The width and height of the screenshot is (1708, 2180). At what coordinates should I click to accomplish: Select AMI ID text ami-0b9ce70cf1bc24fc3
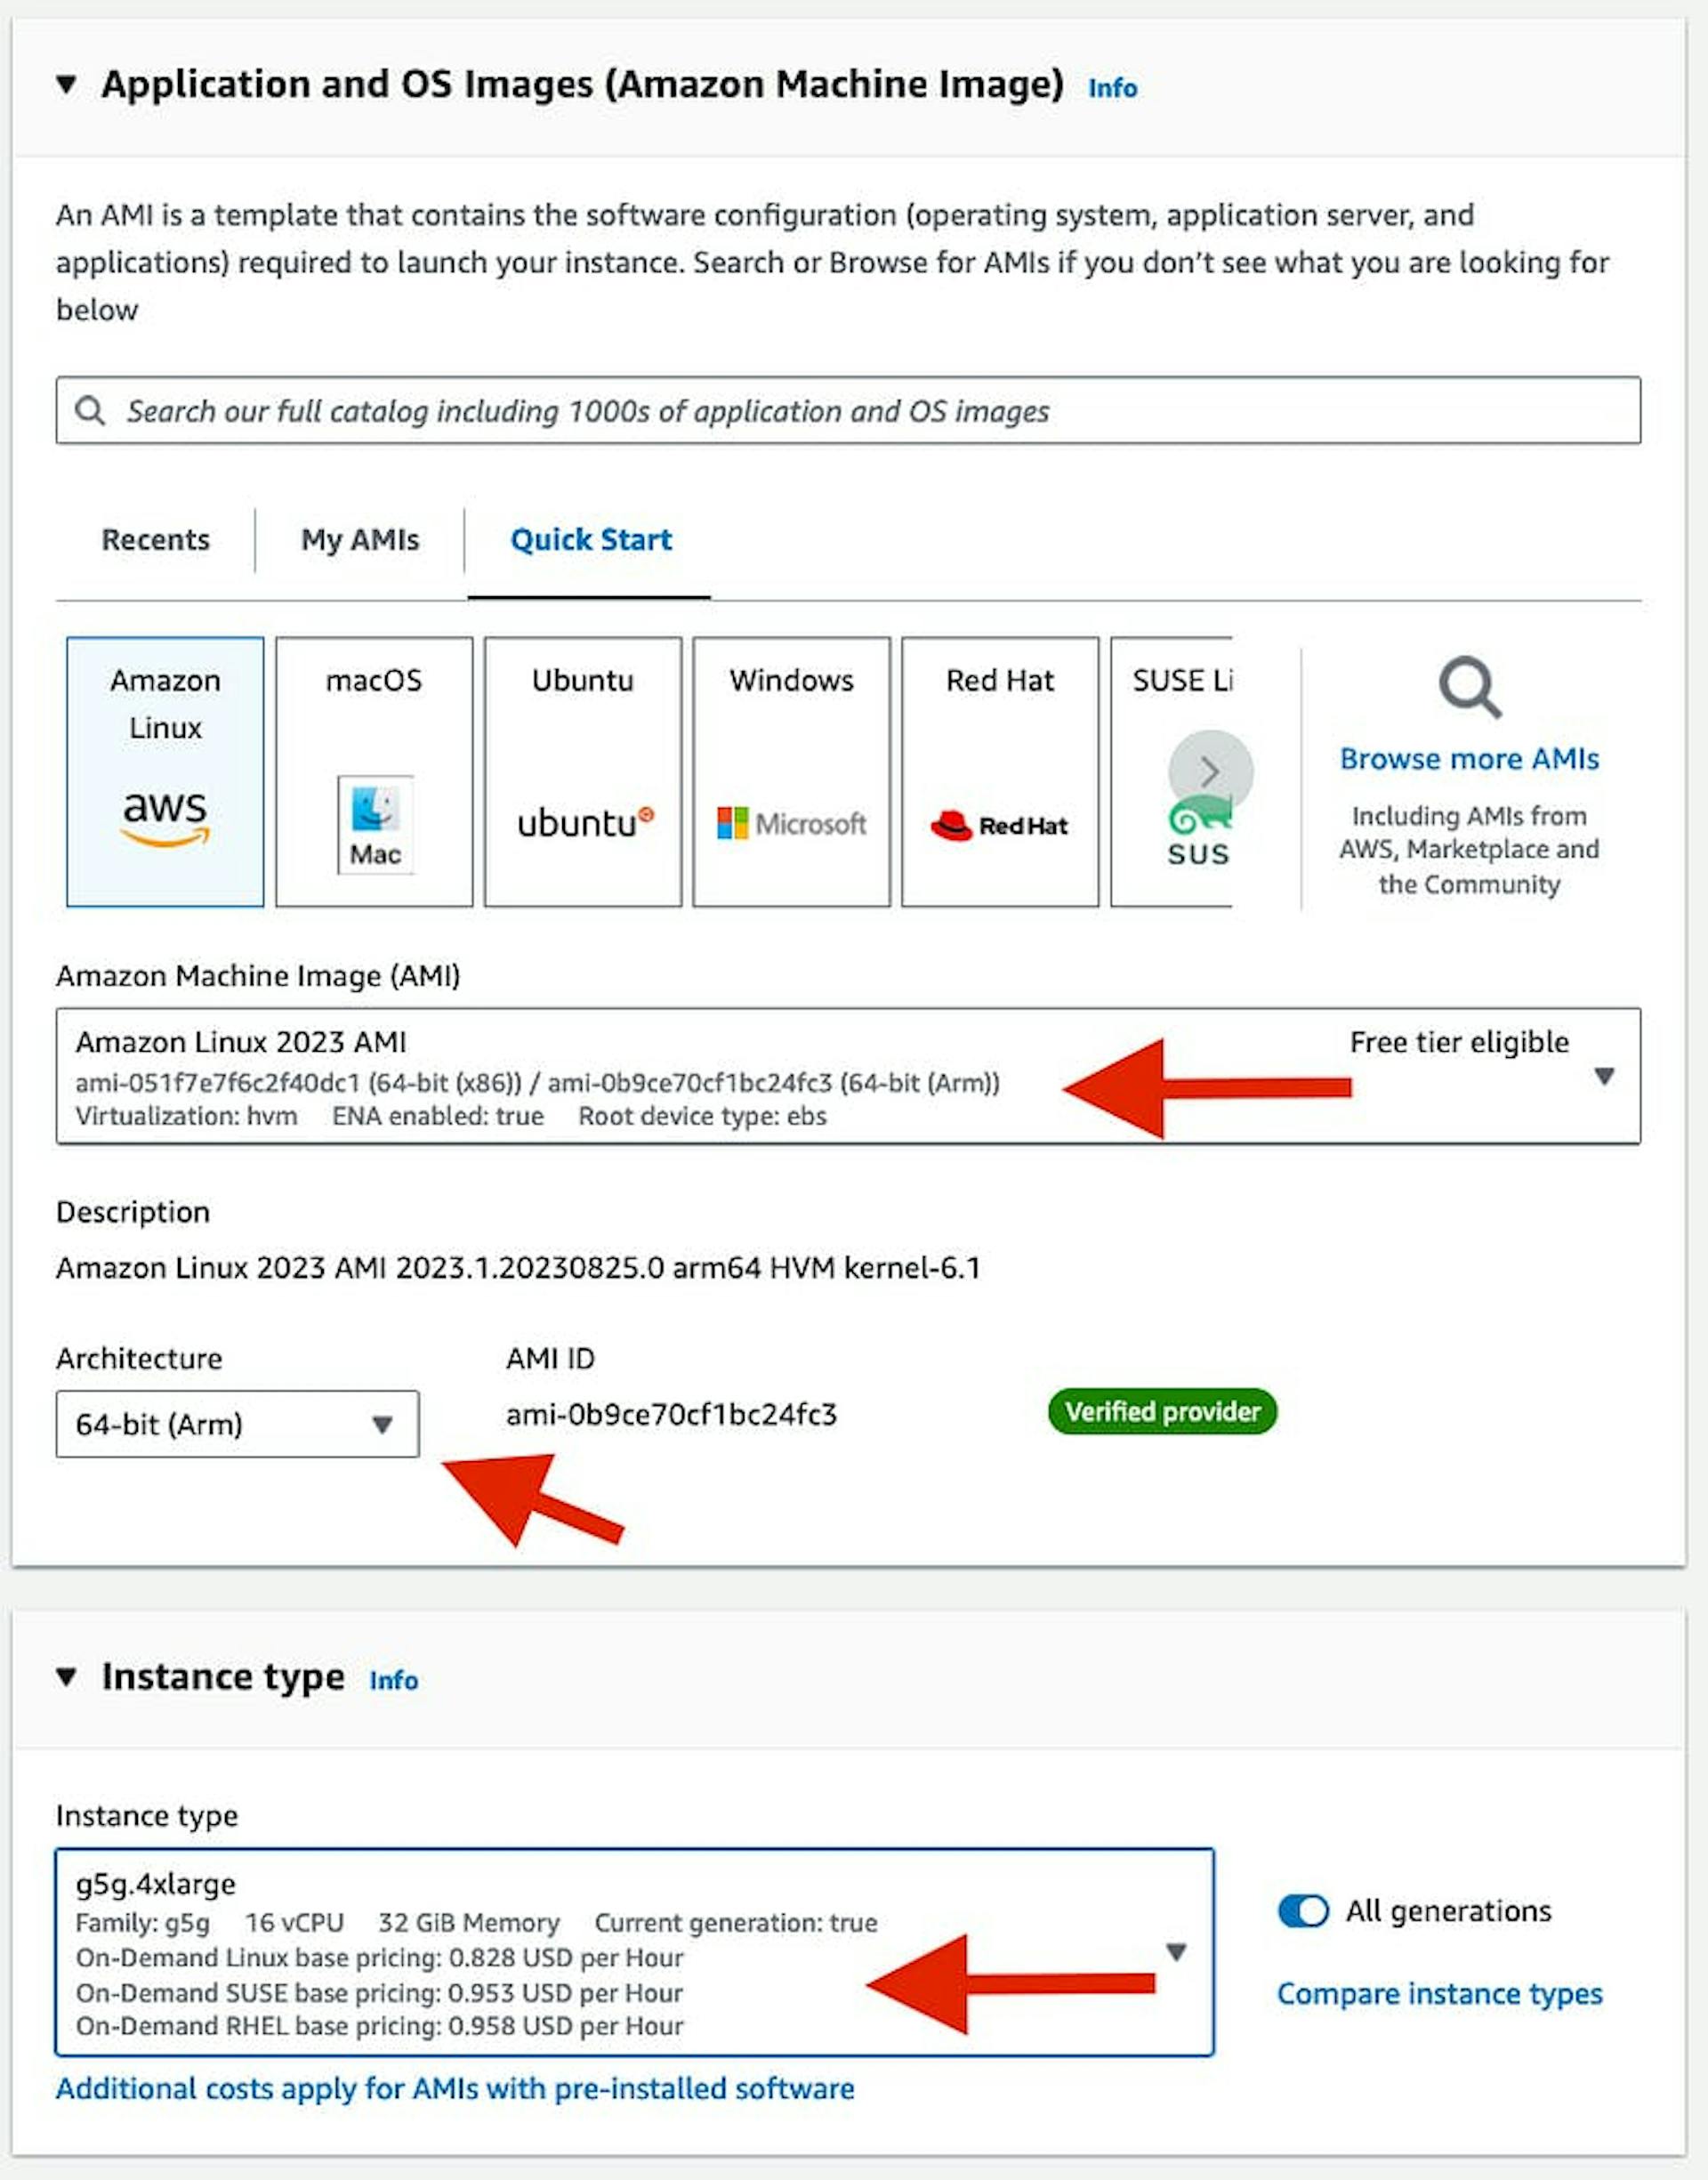[x=671, y=1415]
